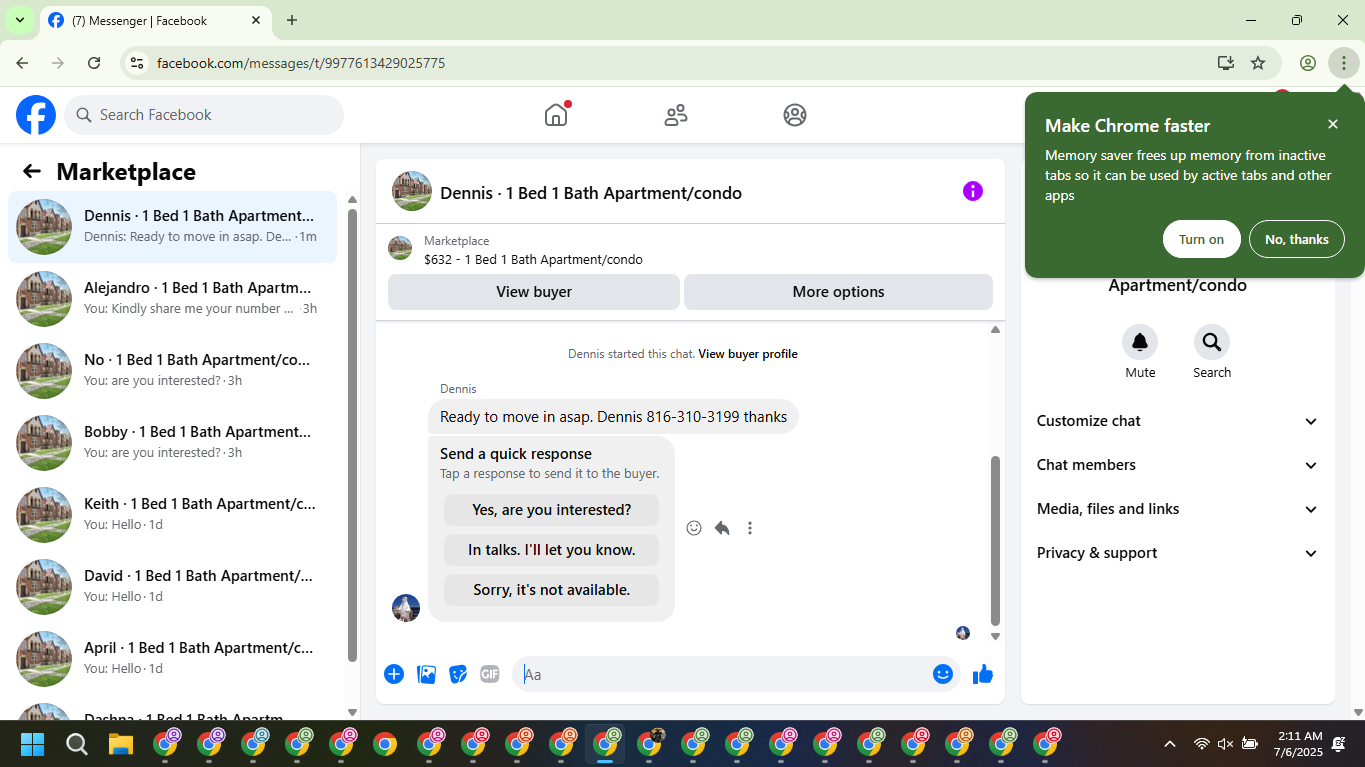Screen dimensions: 1365x767
Task: Open Bobby conversation in the list
Action: [x=173, y=443]
